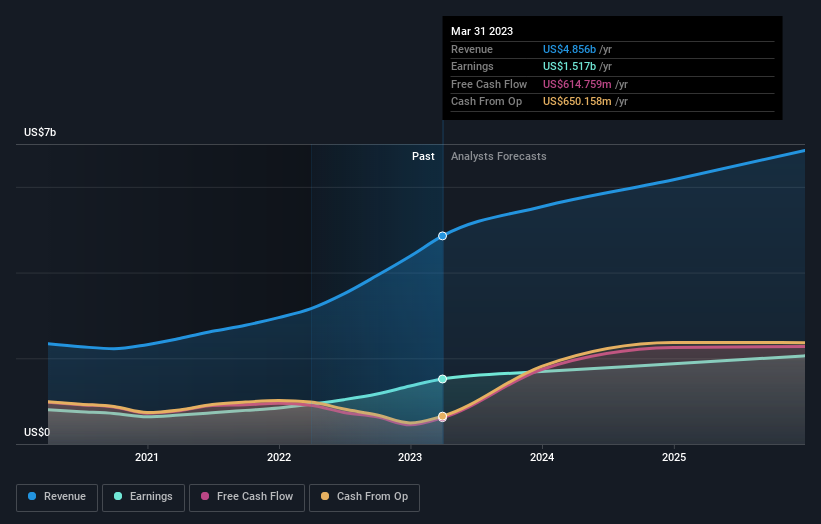Select the Cash From Op data point marker
The width and height of the screenshot is (821, 524).
442,417
